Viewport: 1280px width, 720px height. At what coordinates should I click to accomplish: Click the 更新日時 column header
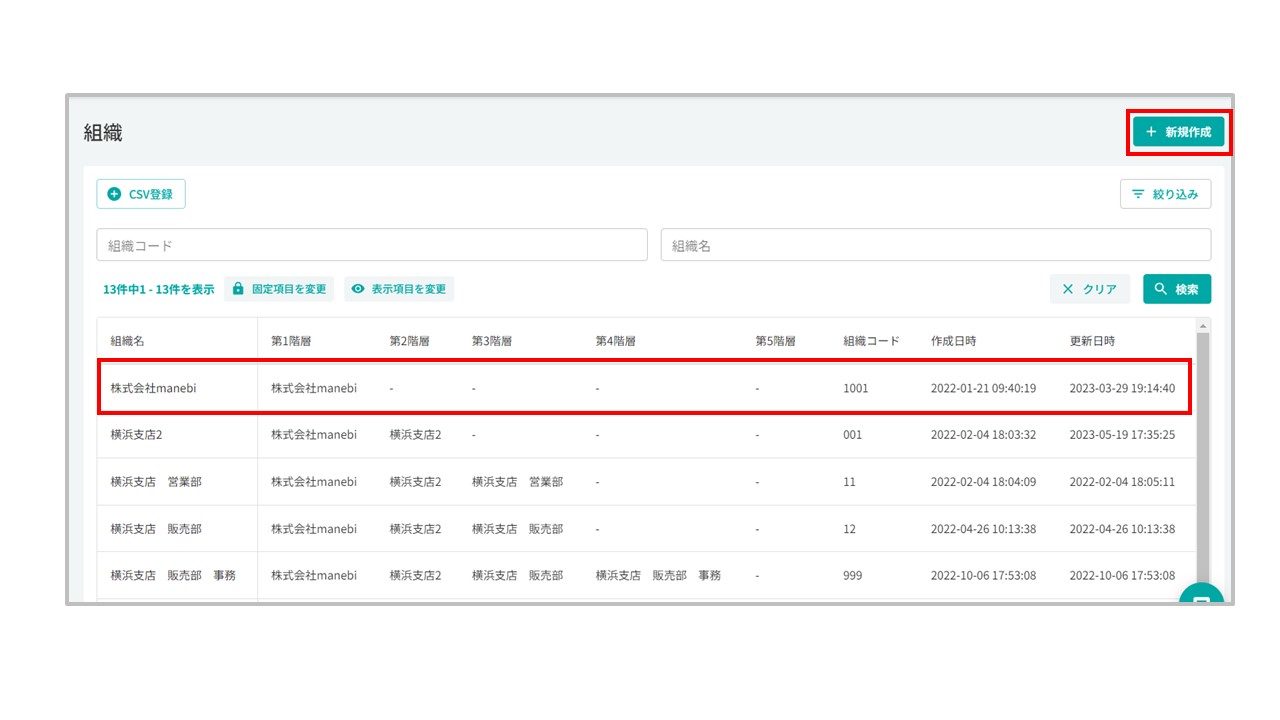[1093, 341]
